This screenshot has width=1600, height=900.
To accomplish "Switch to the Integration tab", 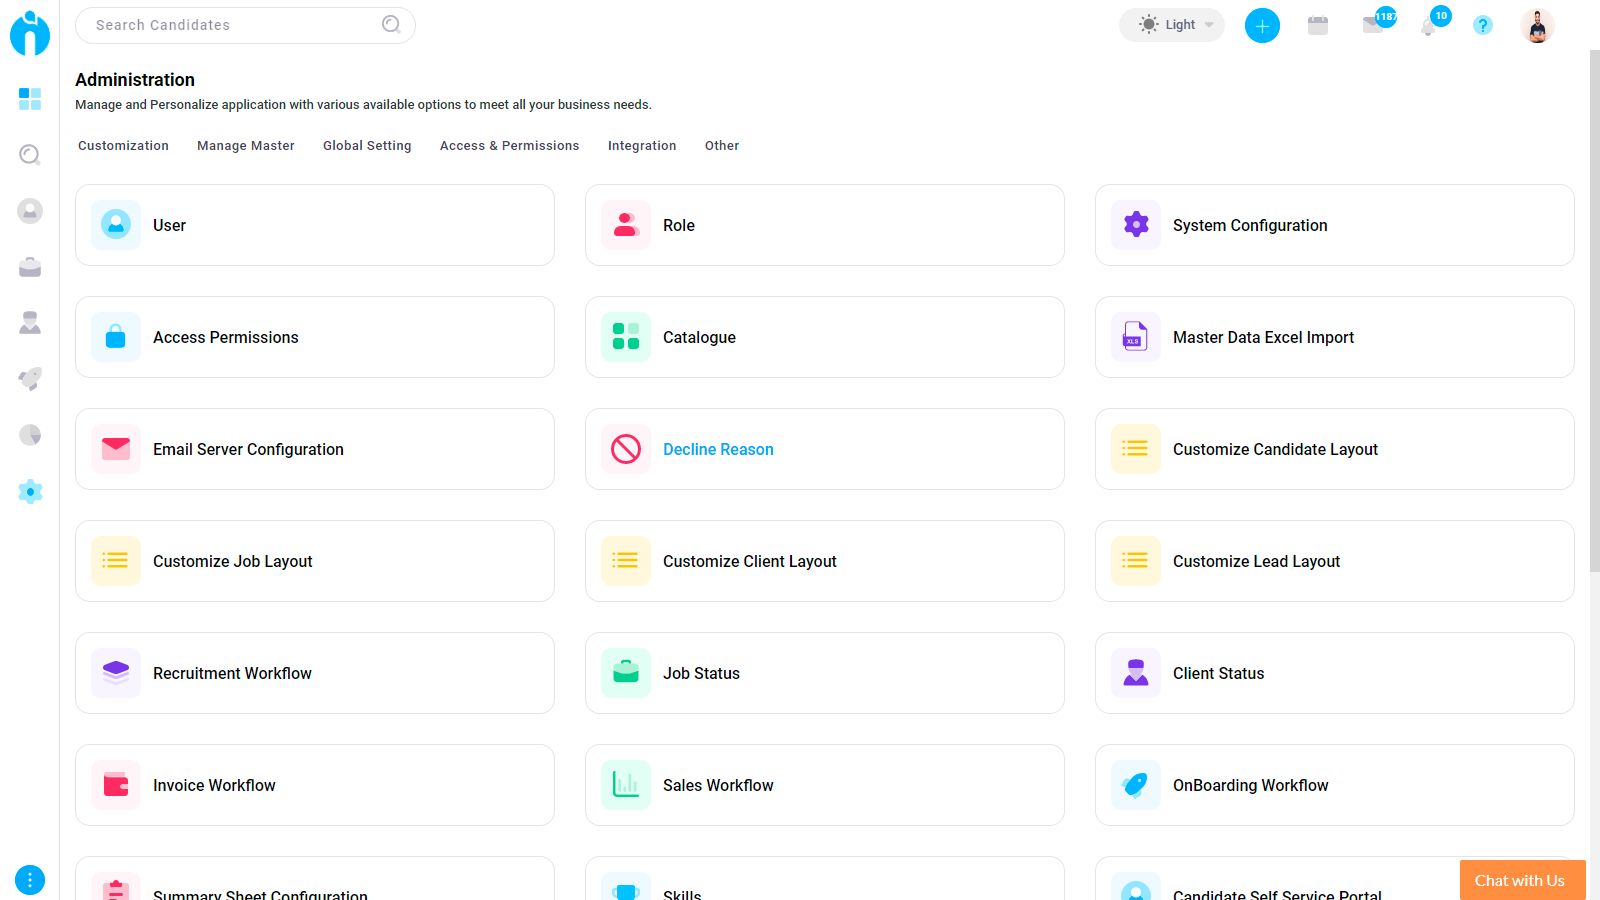I will [x=641, y=146].
